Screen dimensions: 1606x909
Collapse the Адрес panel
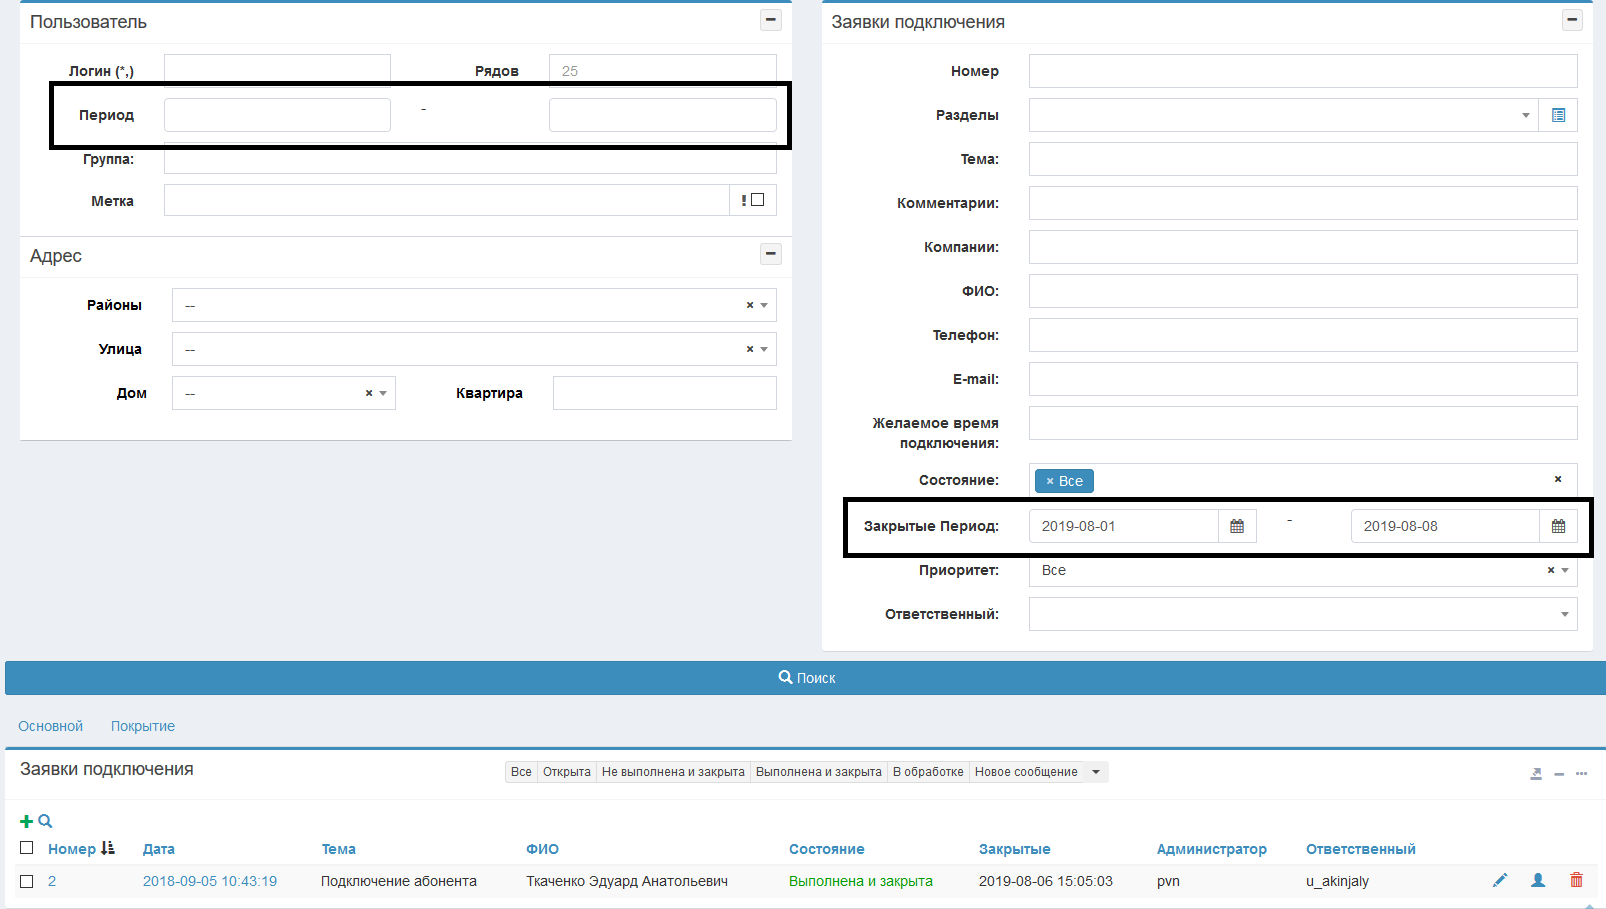point(770,254)
